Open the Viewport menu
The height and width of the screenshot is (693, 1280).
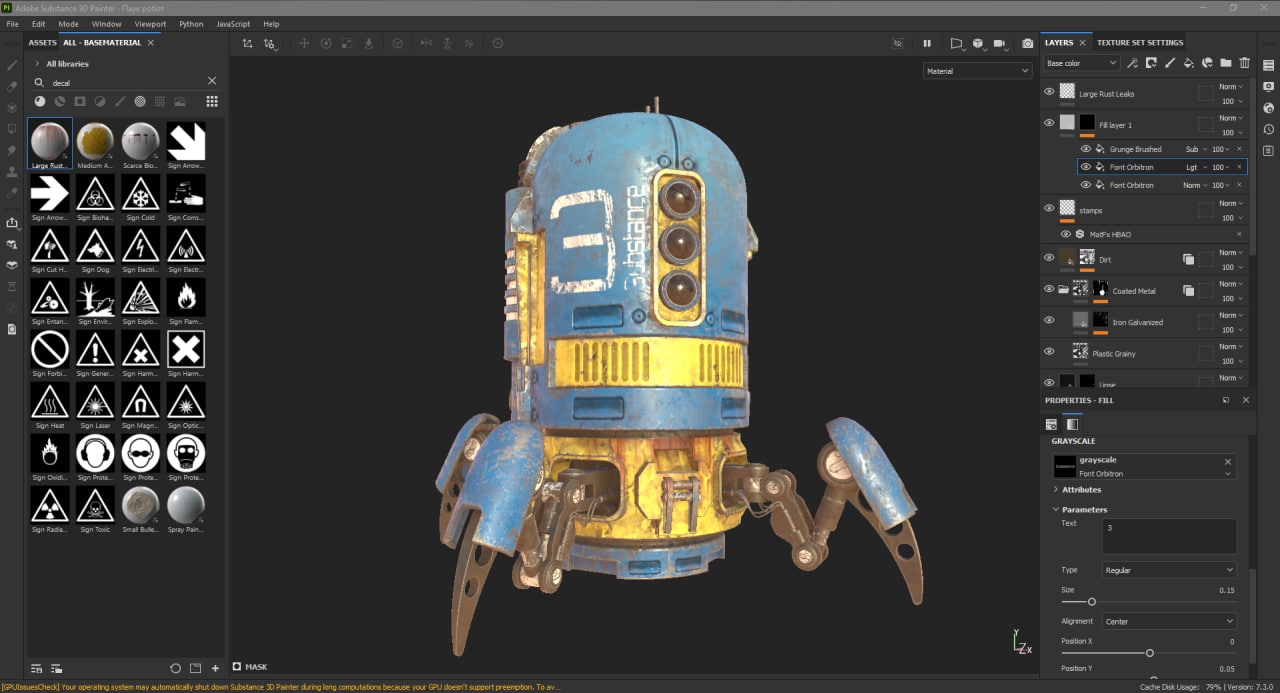click(150, 24)
